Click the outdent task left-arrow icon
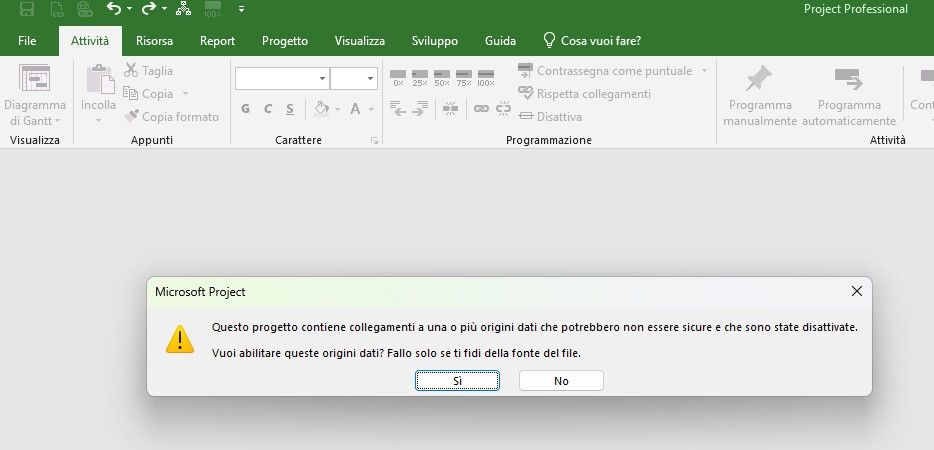The width and height of the screenshot is (934, 450). coord(398,109)
